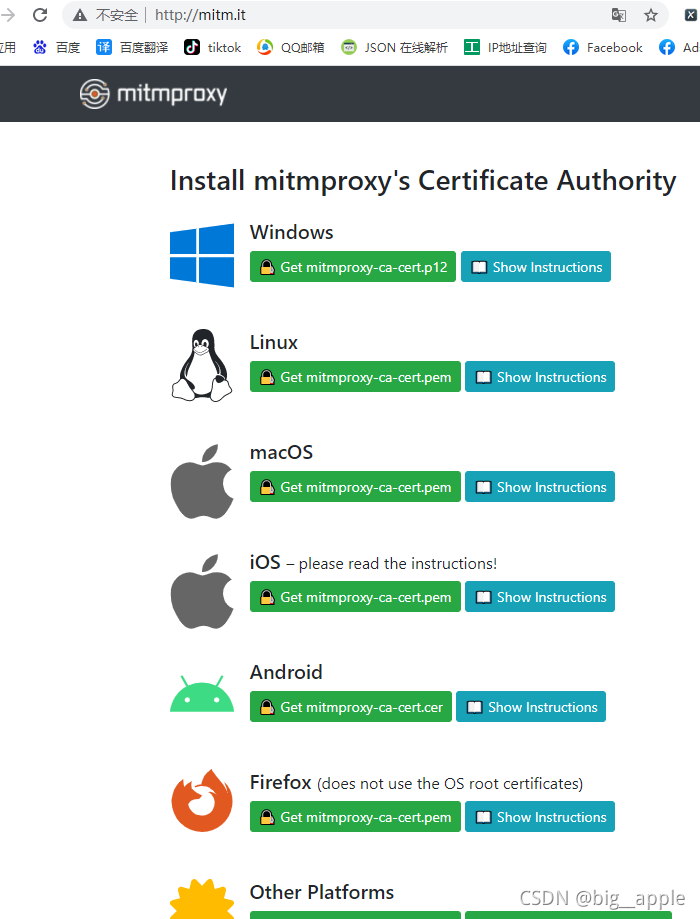Click the Other Platforms heading
Viewport: 700px width, 919px height.
tap(322, 892)
